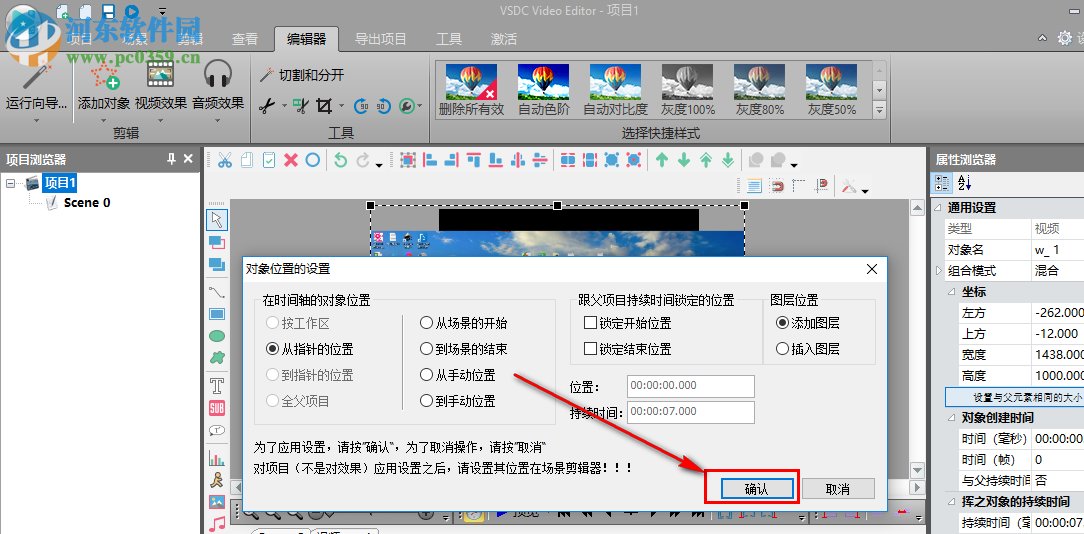Open the 工具 ribbon tab
This screenshot has height=534, width=1084.
(x=449, y=39)
